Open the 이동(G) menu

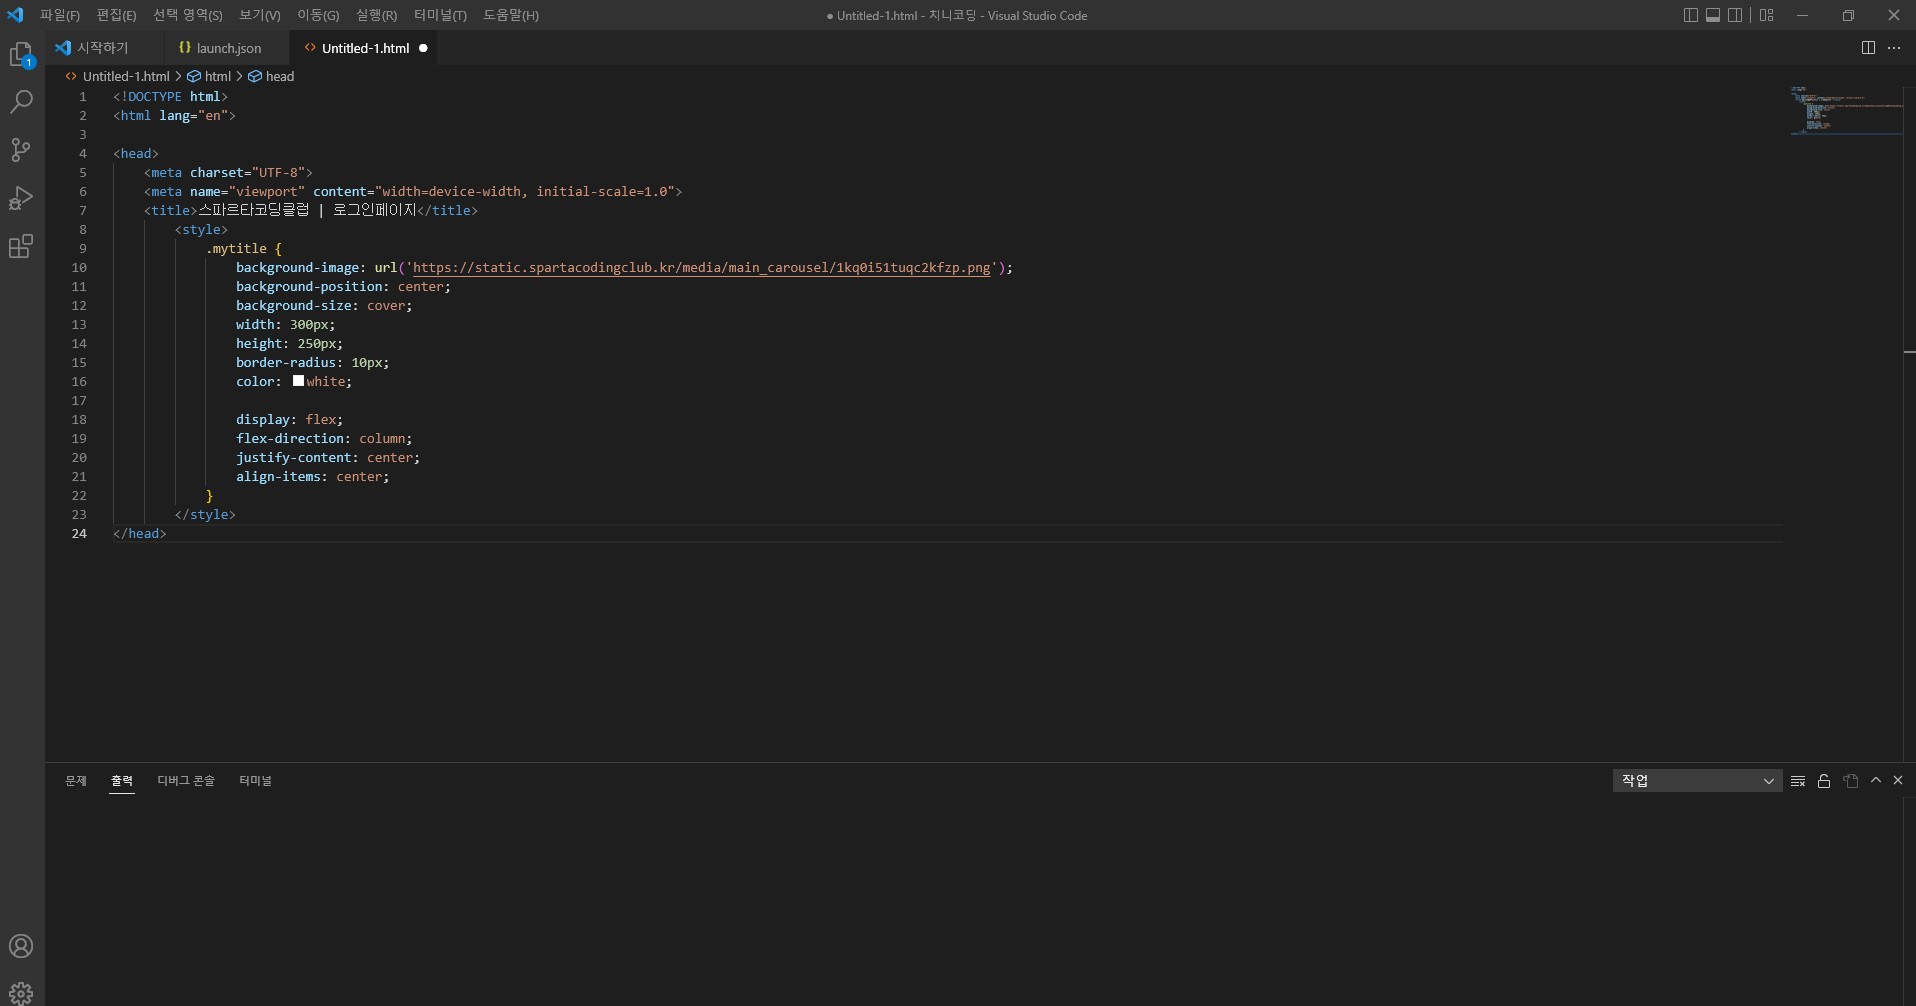[318, 15]
